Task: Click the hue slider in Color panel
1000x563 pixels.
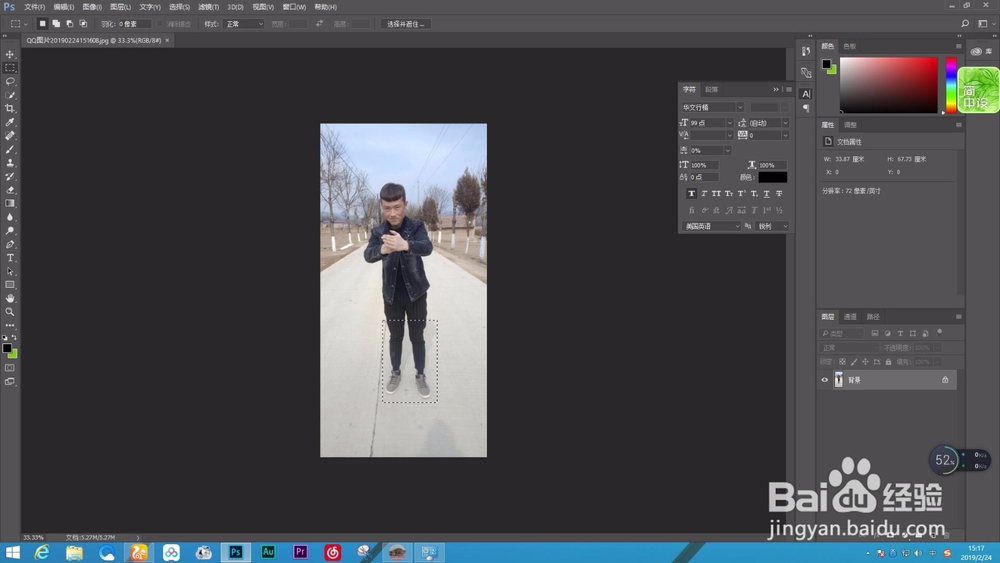Action: [x=951, y=85]
